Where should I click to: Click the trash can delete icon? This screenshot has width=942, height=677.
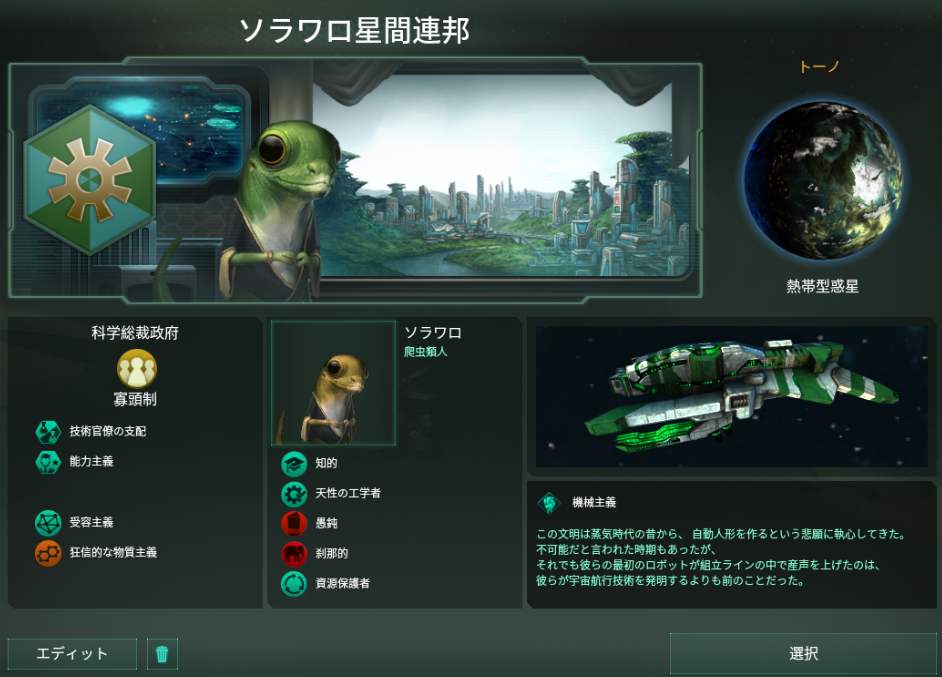pyautogui.click(x=162, y=654)
